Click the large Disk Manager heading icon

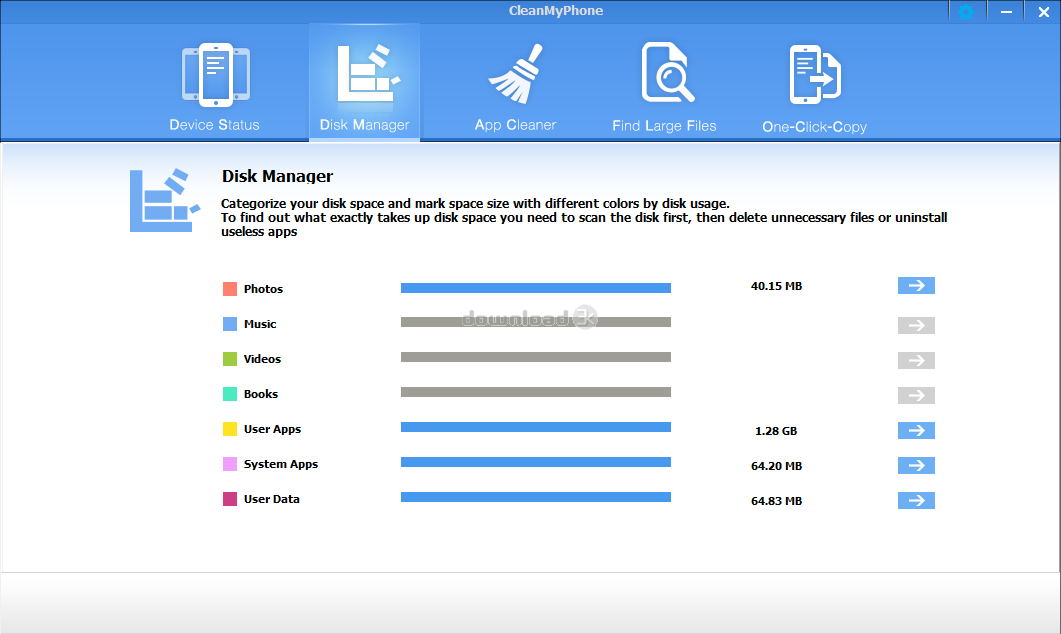tap(159, 201)
